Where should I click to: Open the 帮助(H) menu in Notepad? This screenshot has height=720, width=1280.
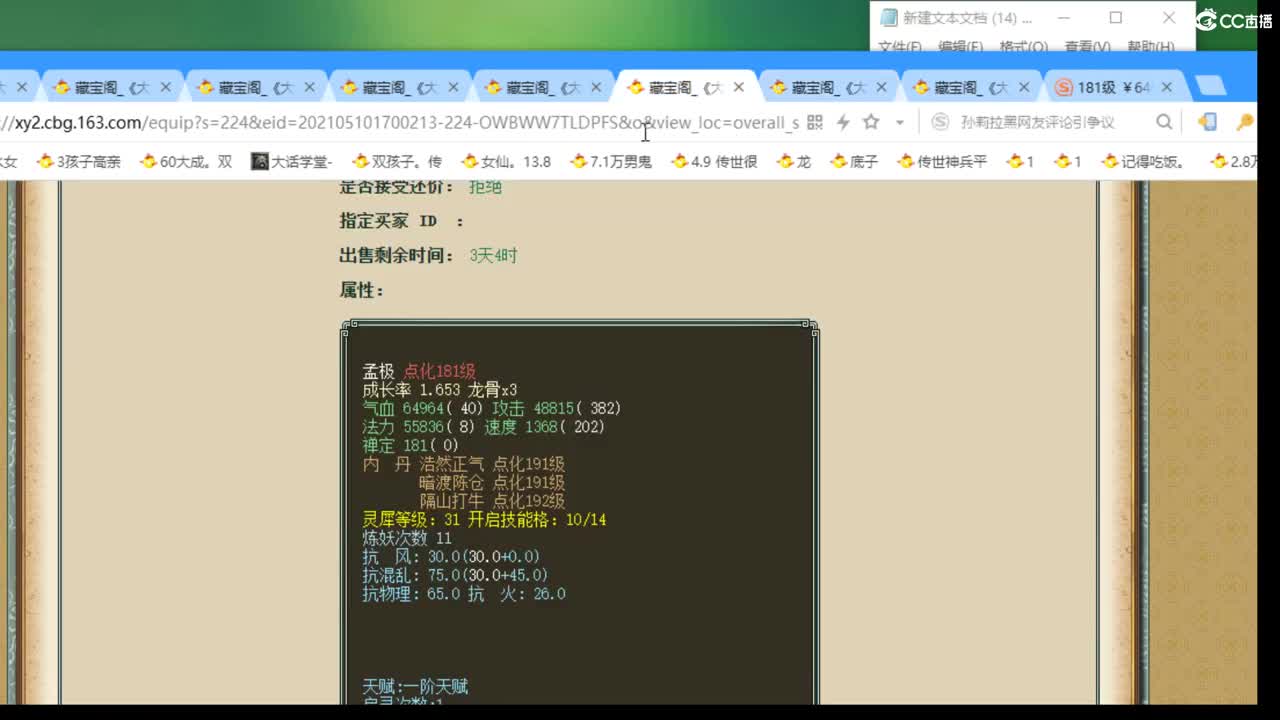pyautogui.click(x=1151, y=46)
